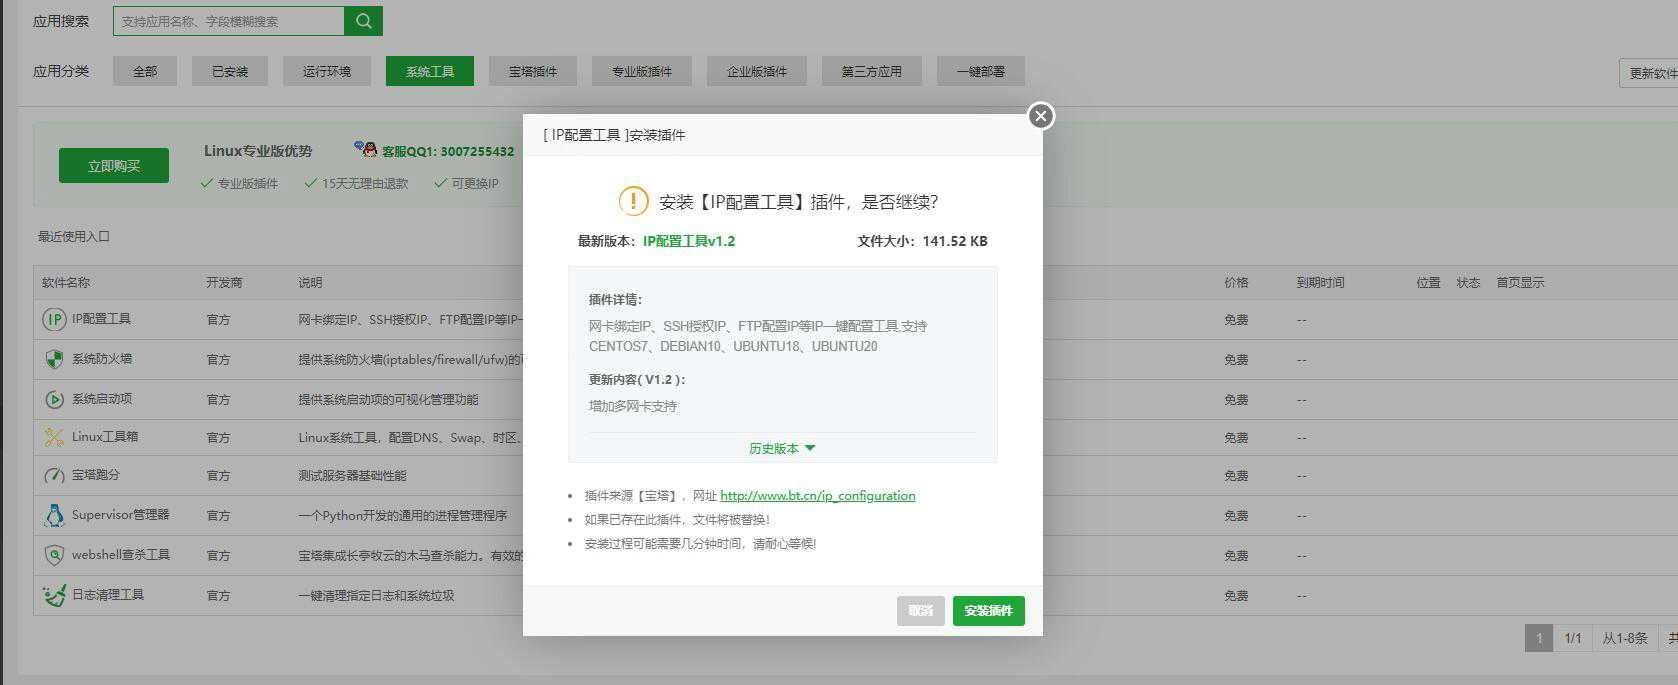Screen dimensions: 1678x685
Task: Click the 增加多网卡支持 update note
Action: pyautogui.click(x=633, y=406)
